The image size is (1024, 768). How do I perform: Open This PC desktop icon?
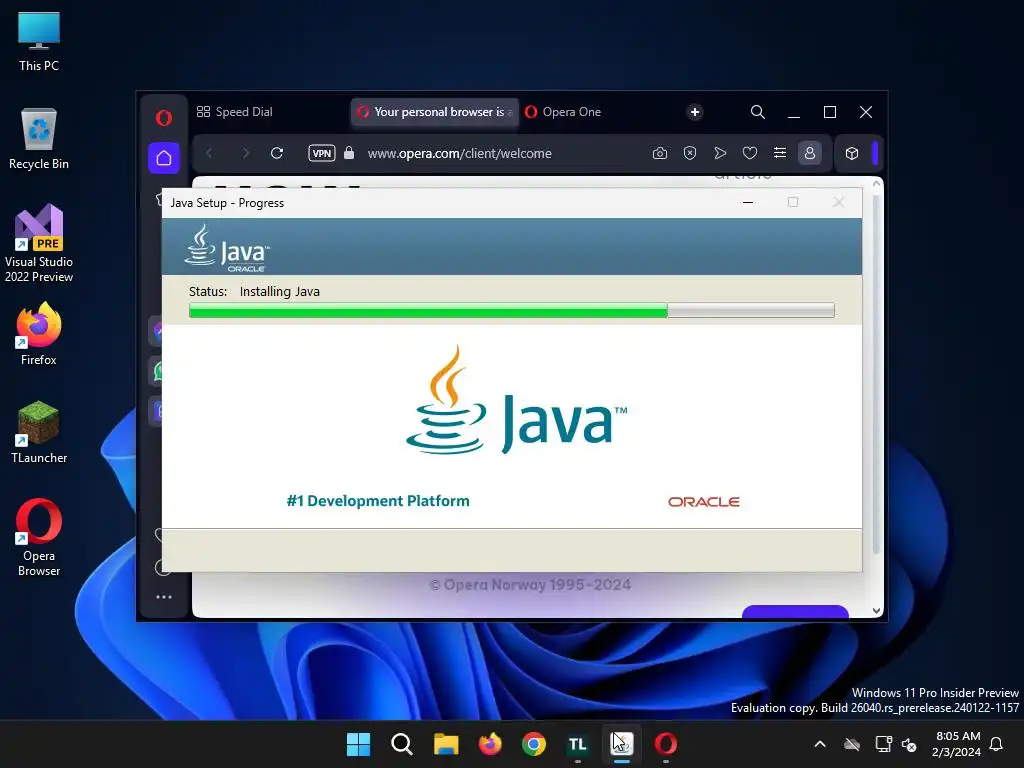point(39,41)
